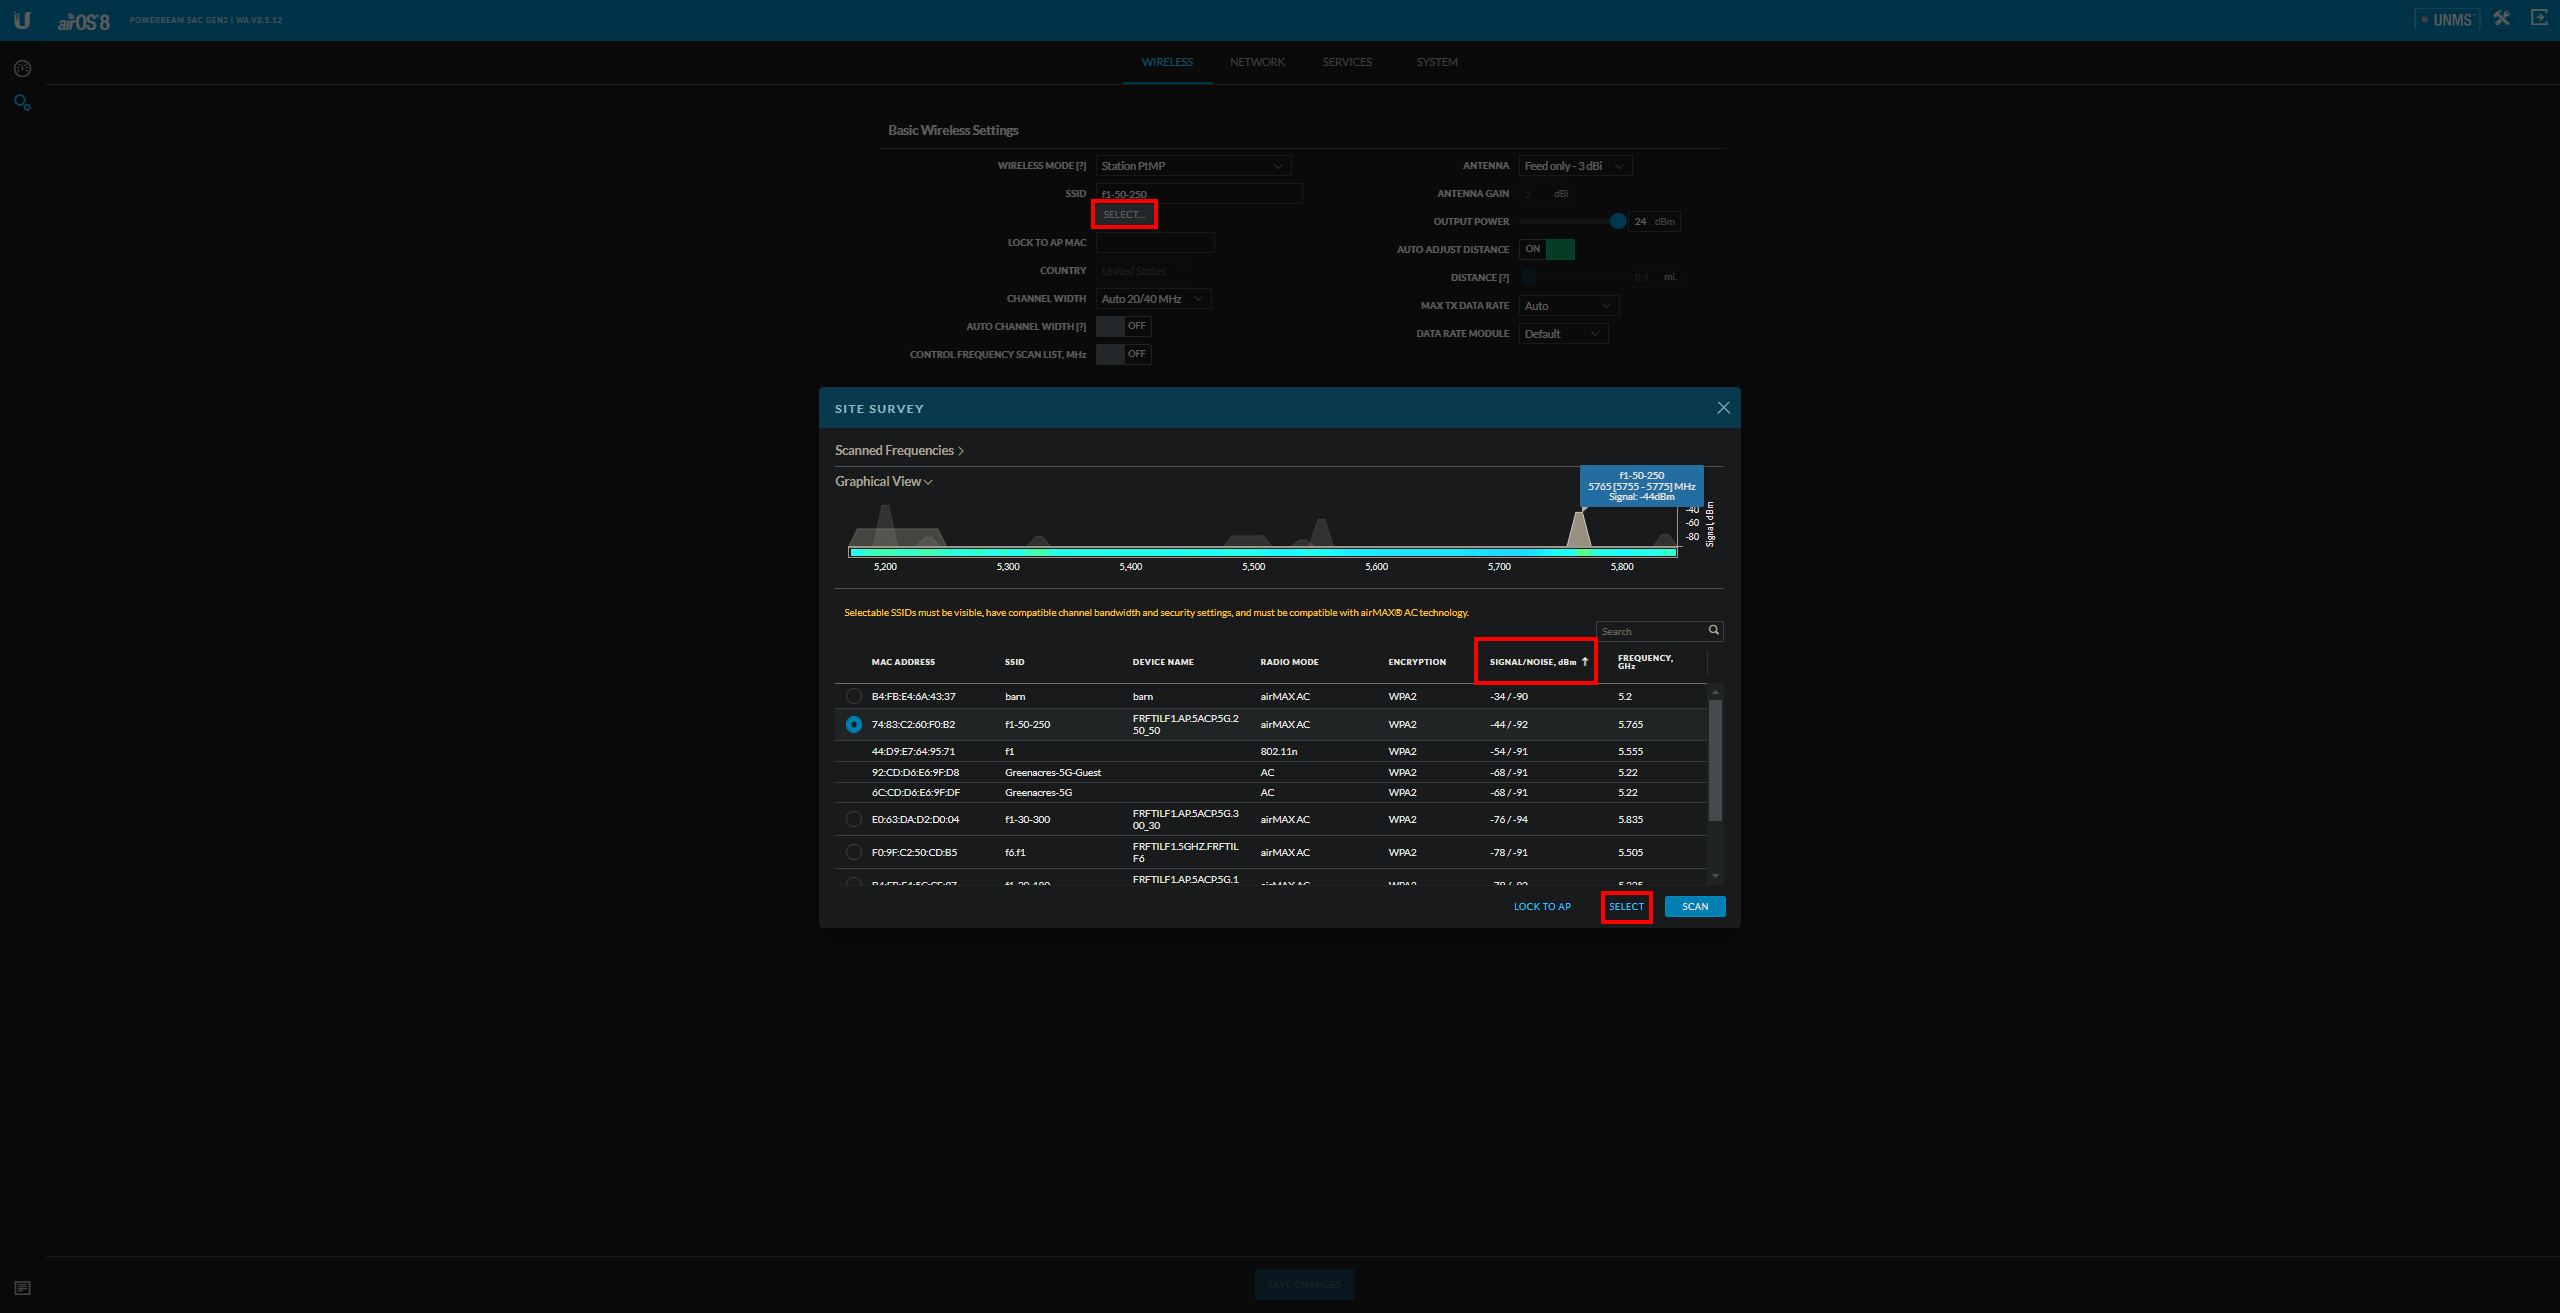Image resolution: width=2560 pixels, height=1313 pixels.
Task: Open the log messages icon bottom left
Action: tap(22, 1288)
